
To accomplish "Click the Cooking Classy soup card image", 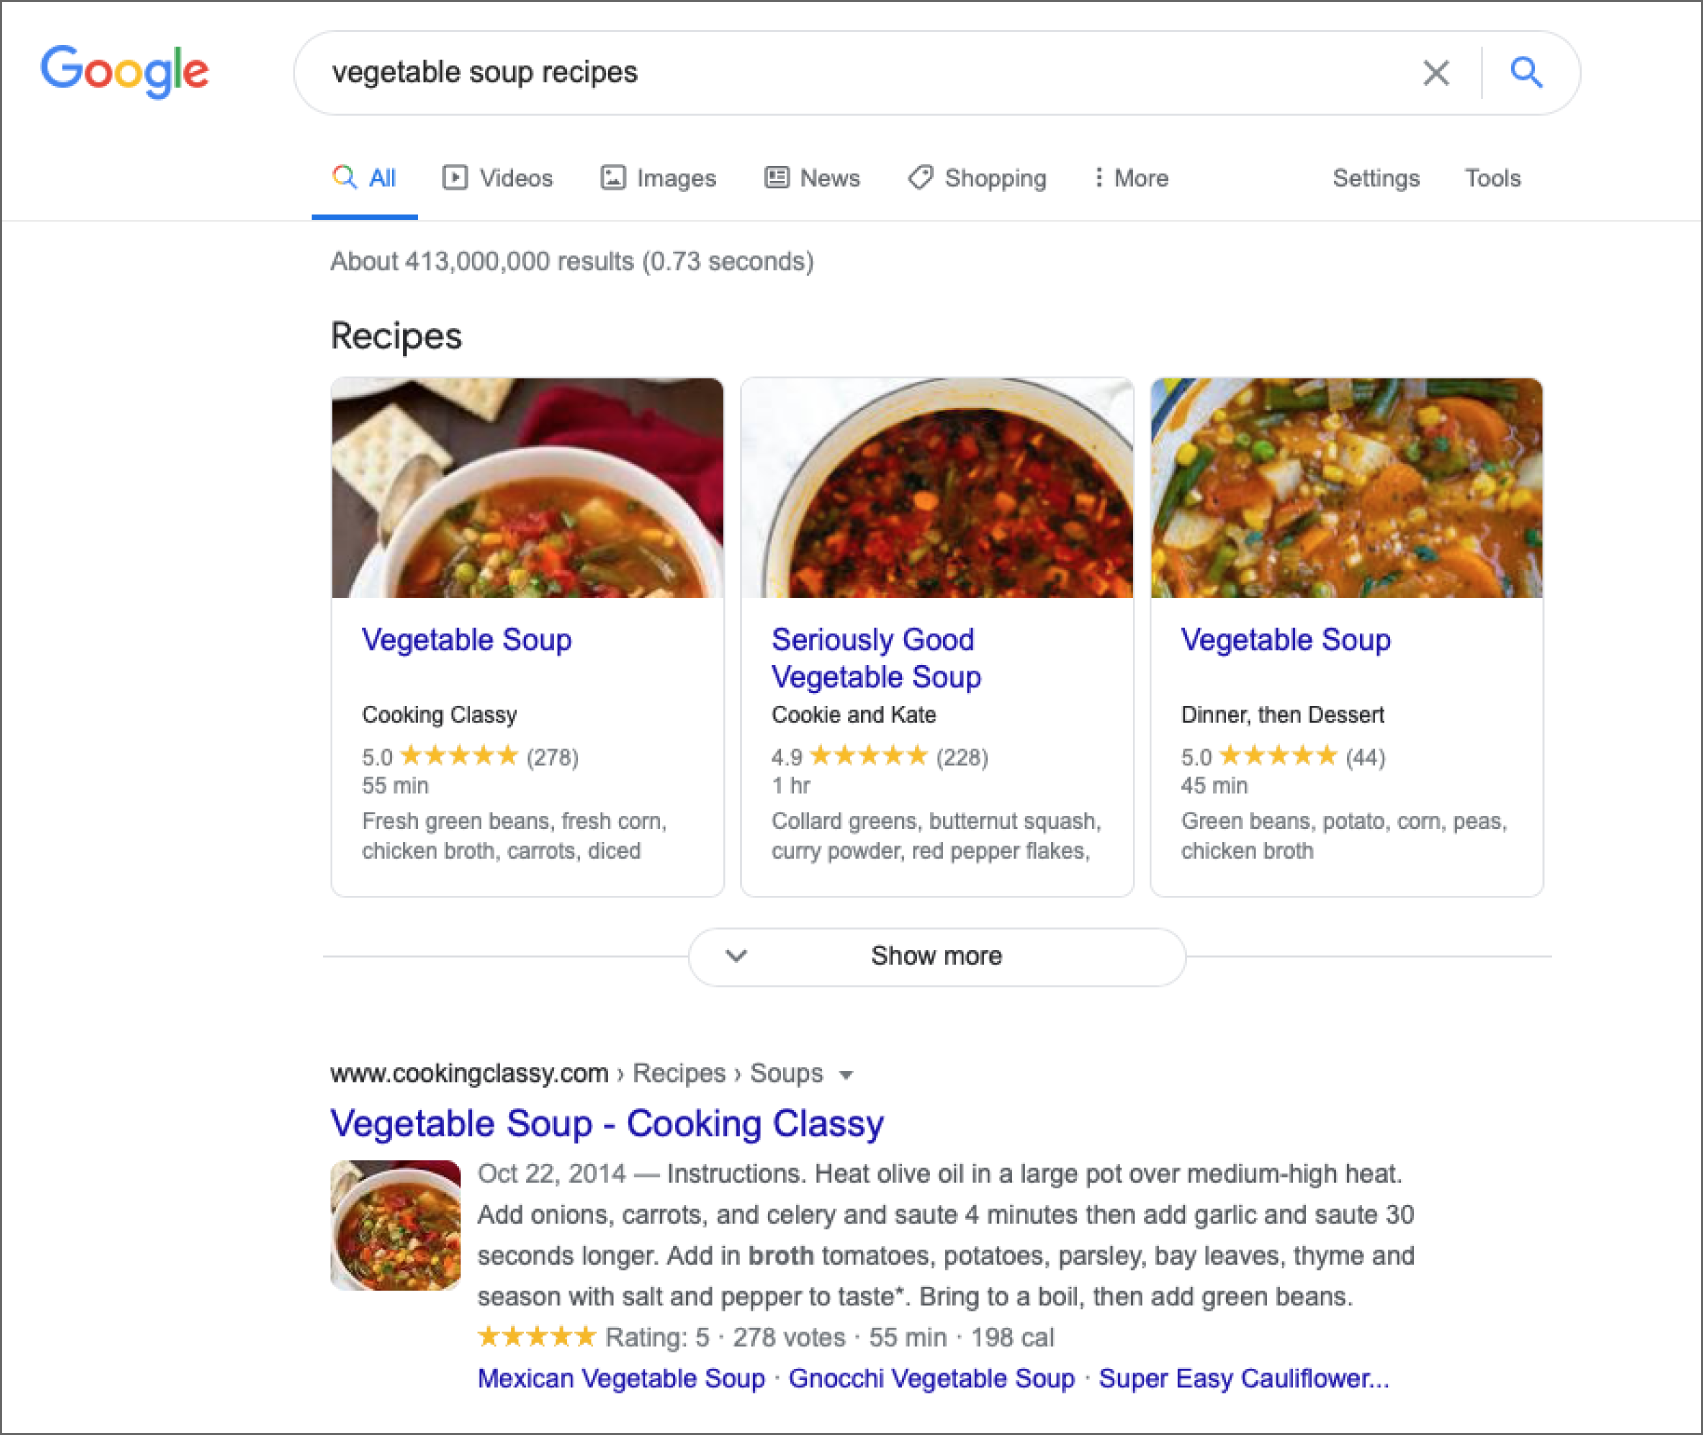I will coord(527,488).
